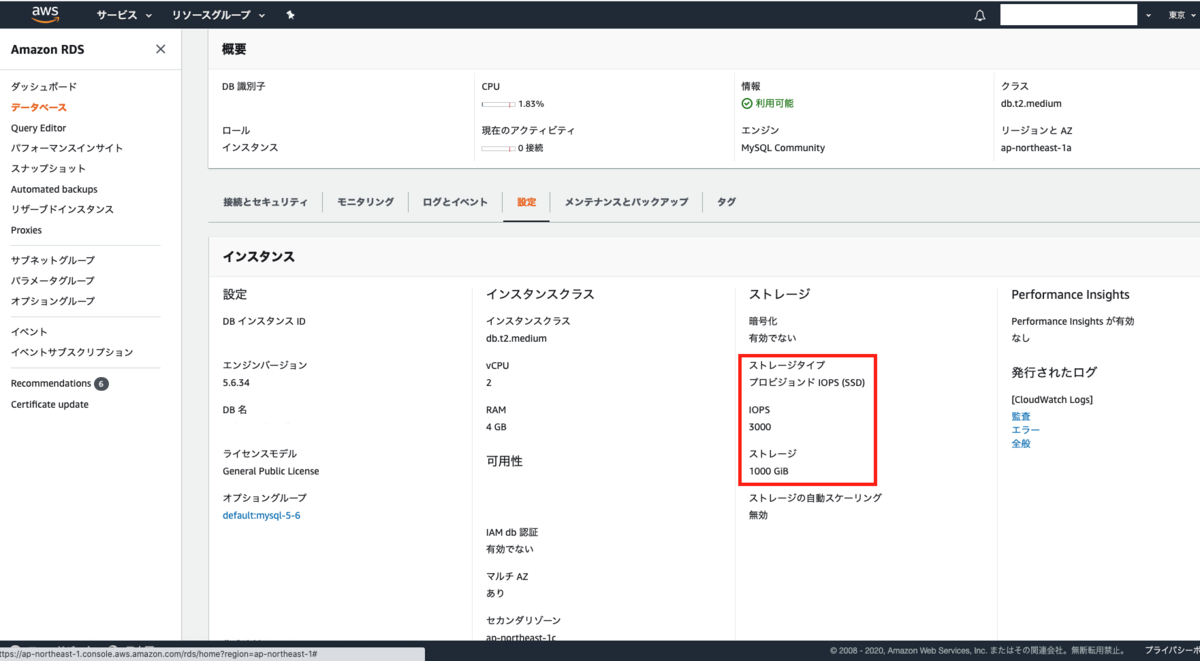Click the green available status icon

click(747, 103)
